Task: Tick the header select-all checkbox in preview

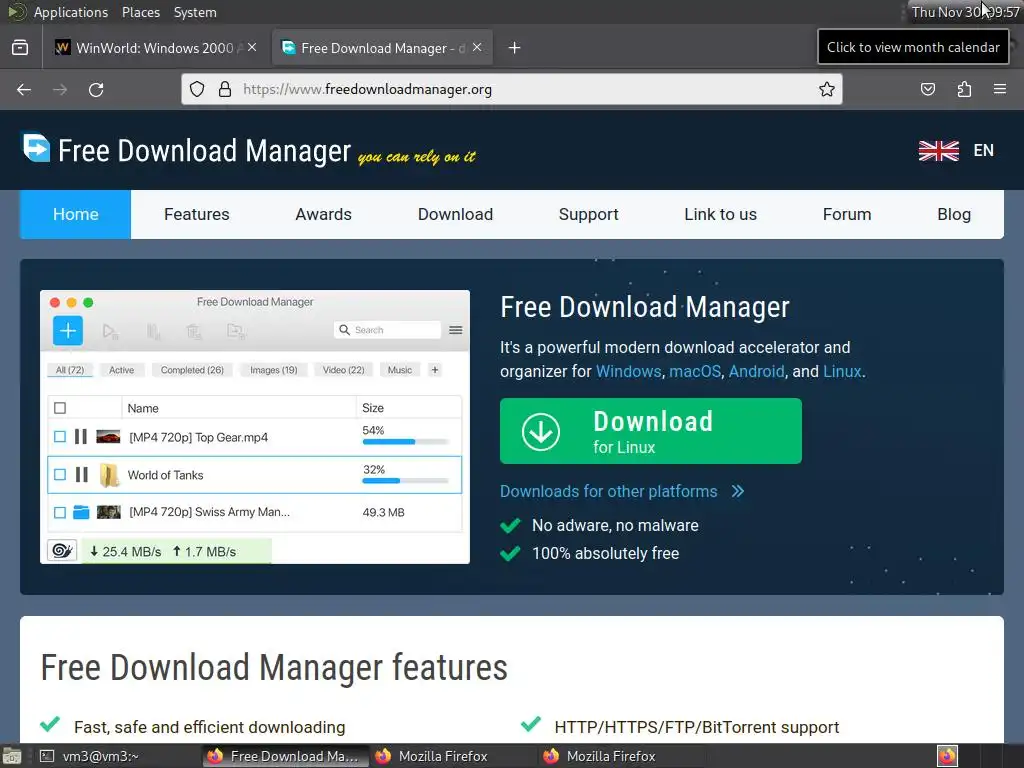Action: click(60, 408)
